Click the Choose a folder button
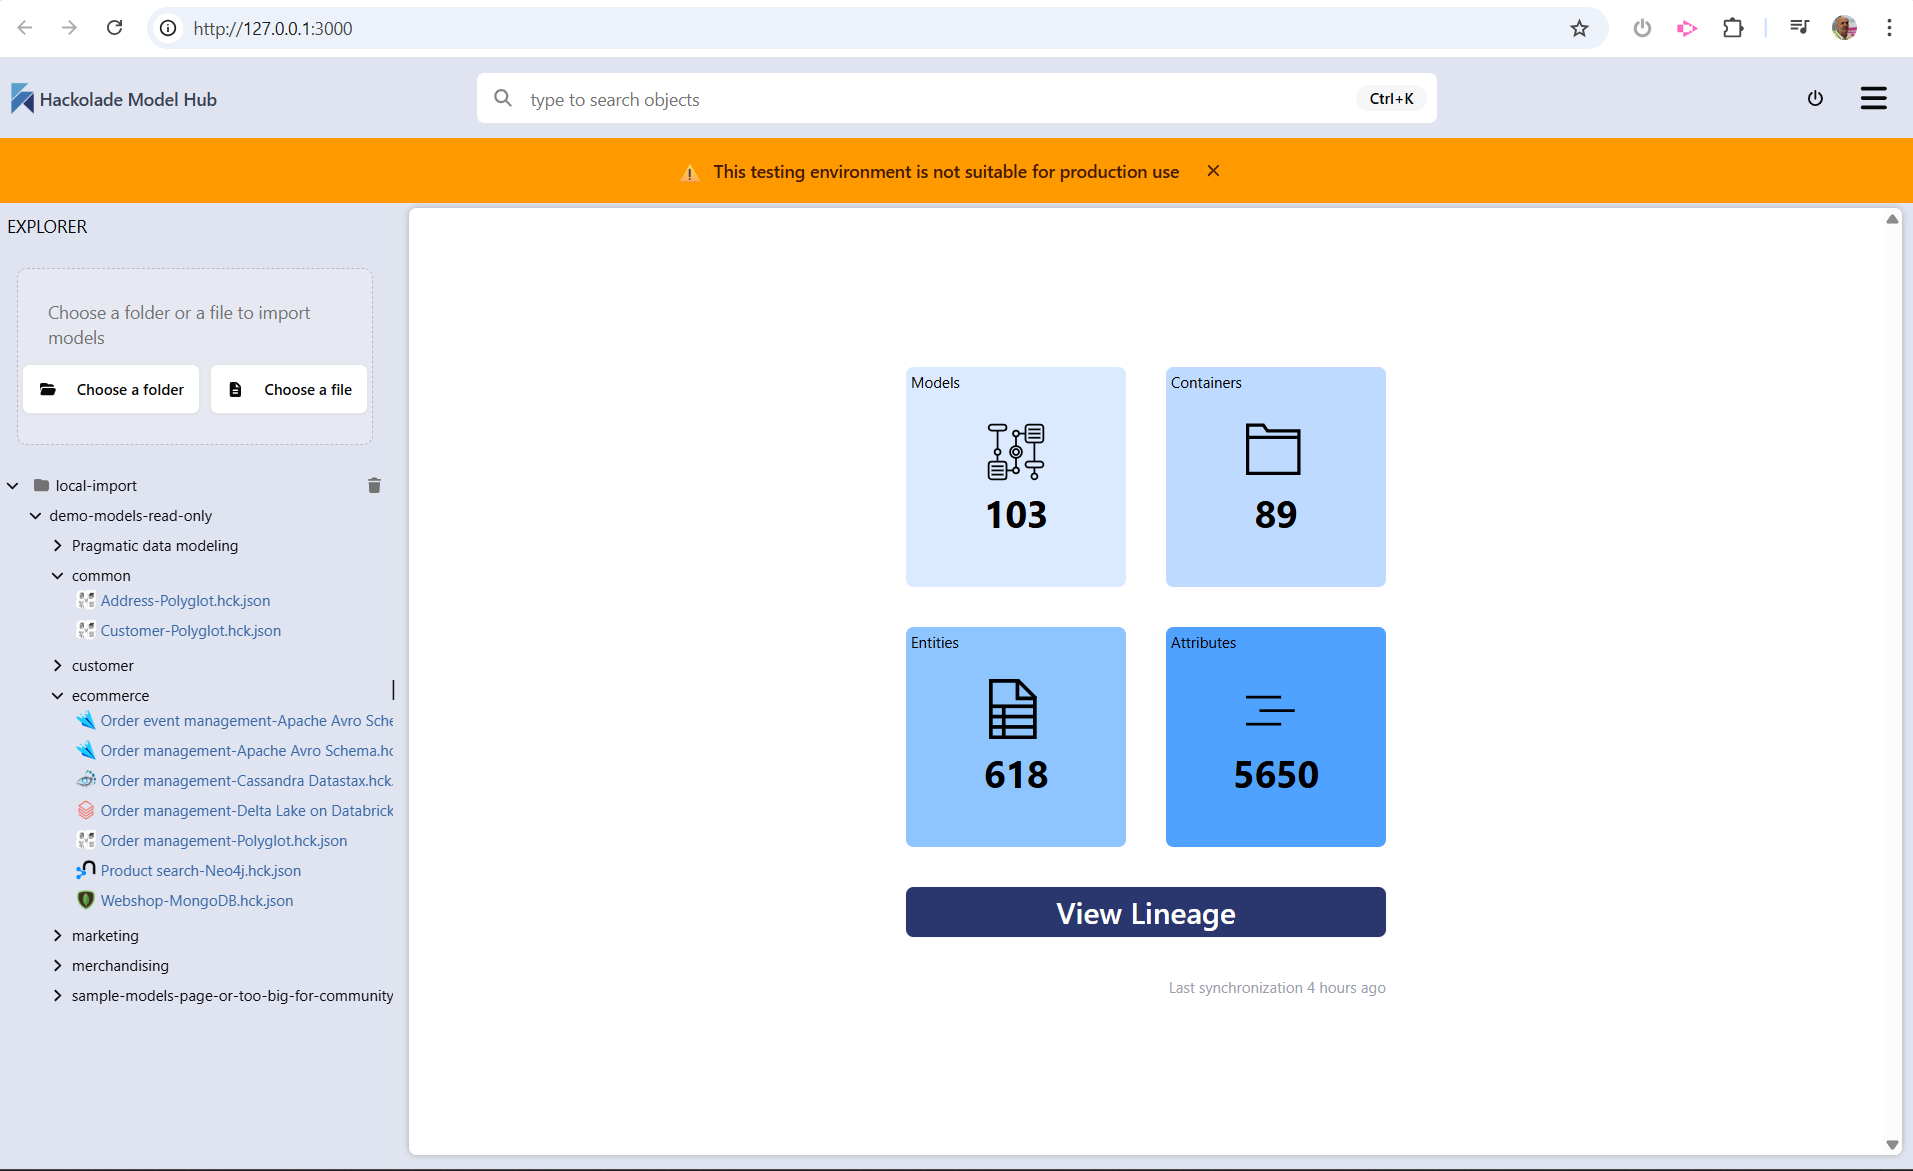 (x=111, y=390)
